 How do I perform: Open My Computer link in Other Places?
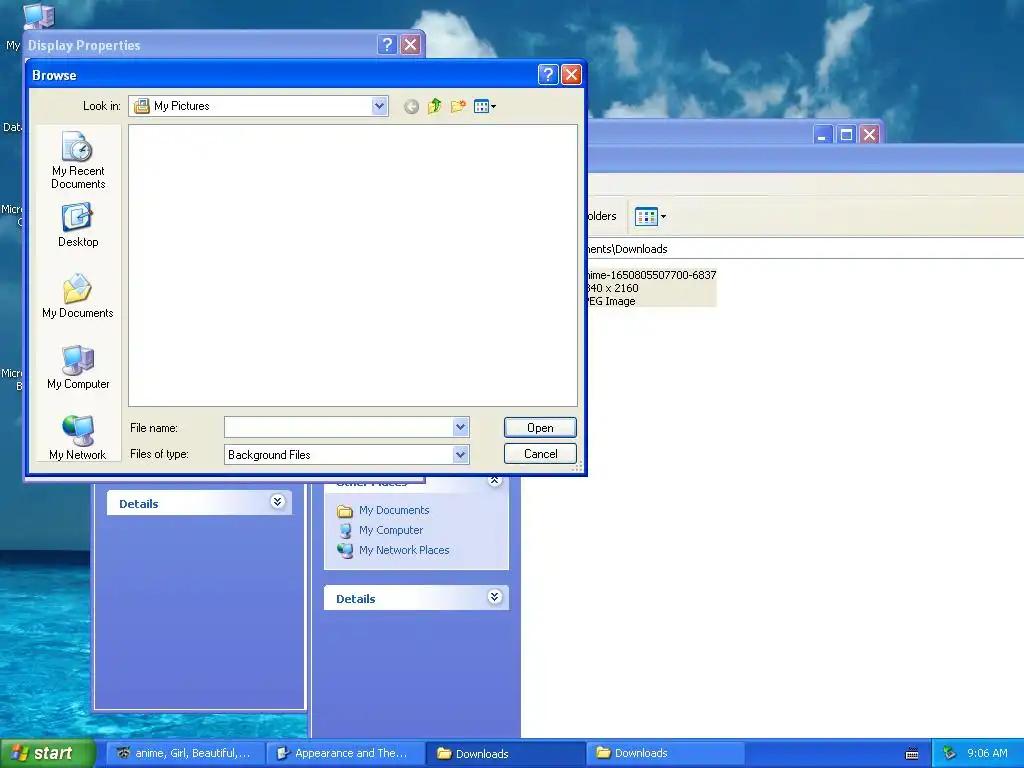pos(391,530)
